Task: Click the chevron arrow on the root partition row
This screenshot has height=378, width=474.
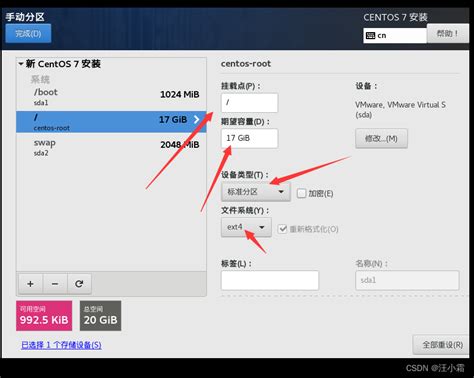Action: tap(197, 119)
